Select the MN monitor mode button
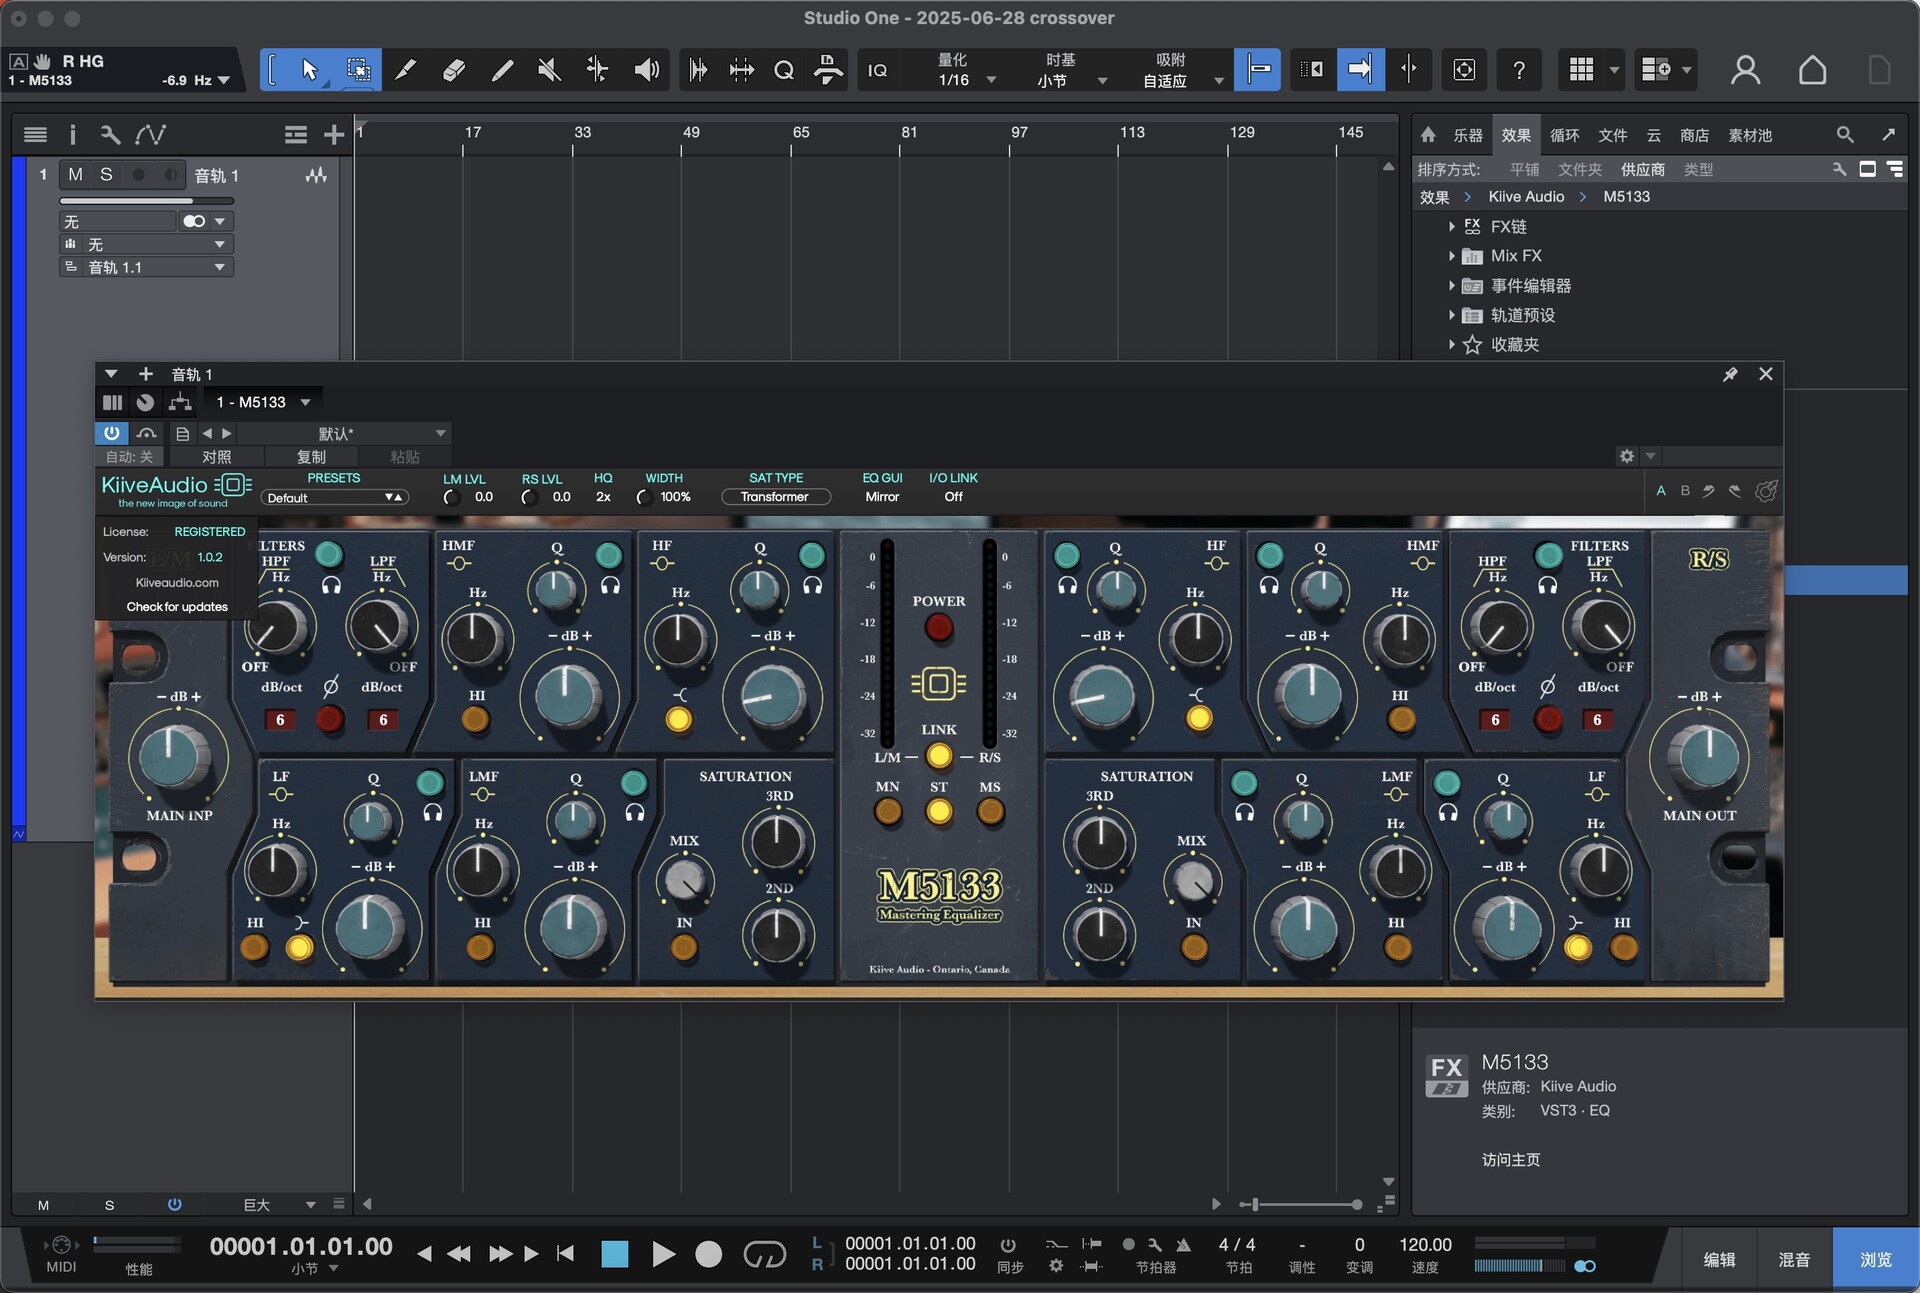 tap(887, 811)
